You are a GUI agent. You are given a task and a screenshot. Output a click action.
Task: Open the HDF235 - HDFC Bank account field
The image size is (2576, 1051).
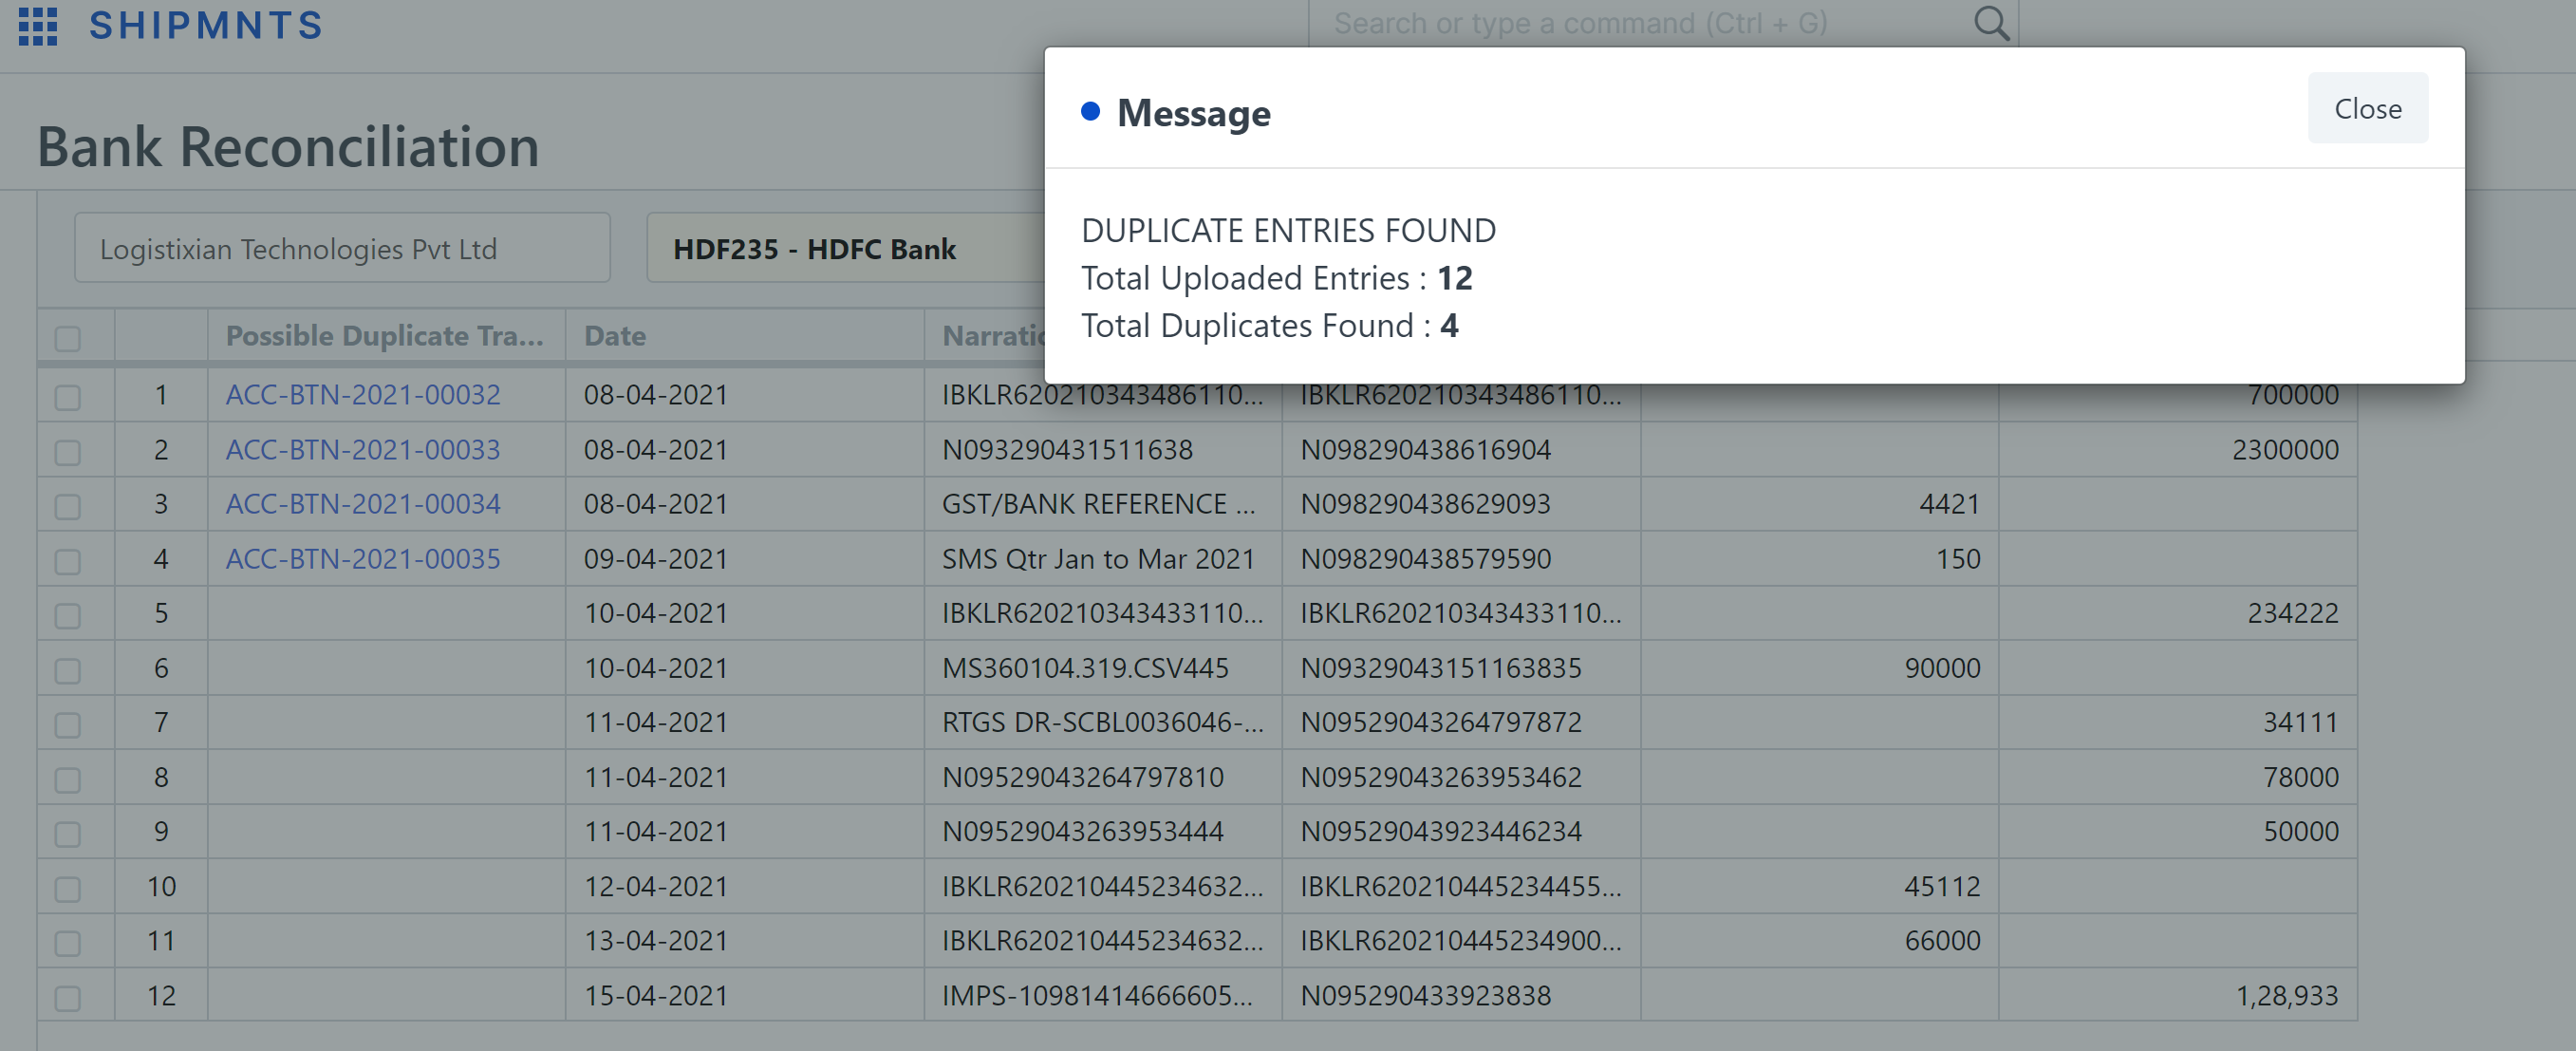[x=846, y=248]
